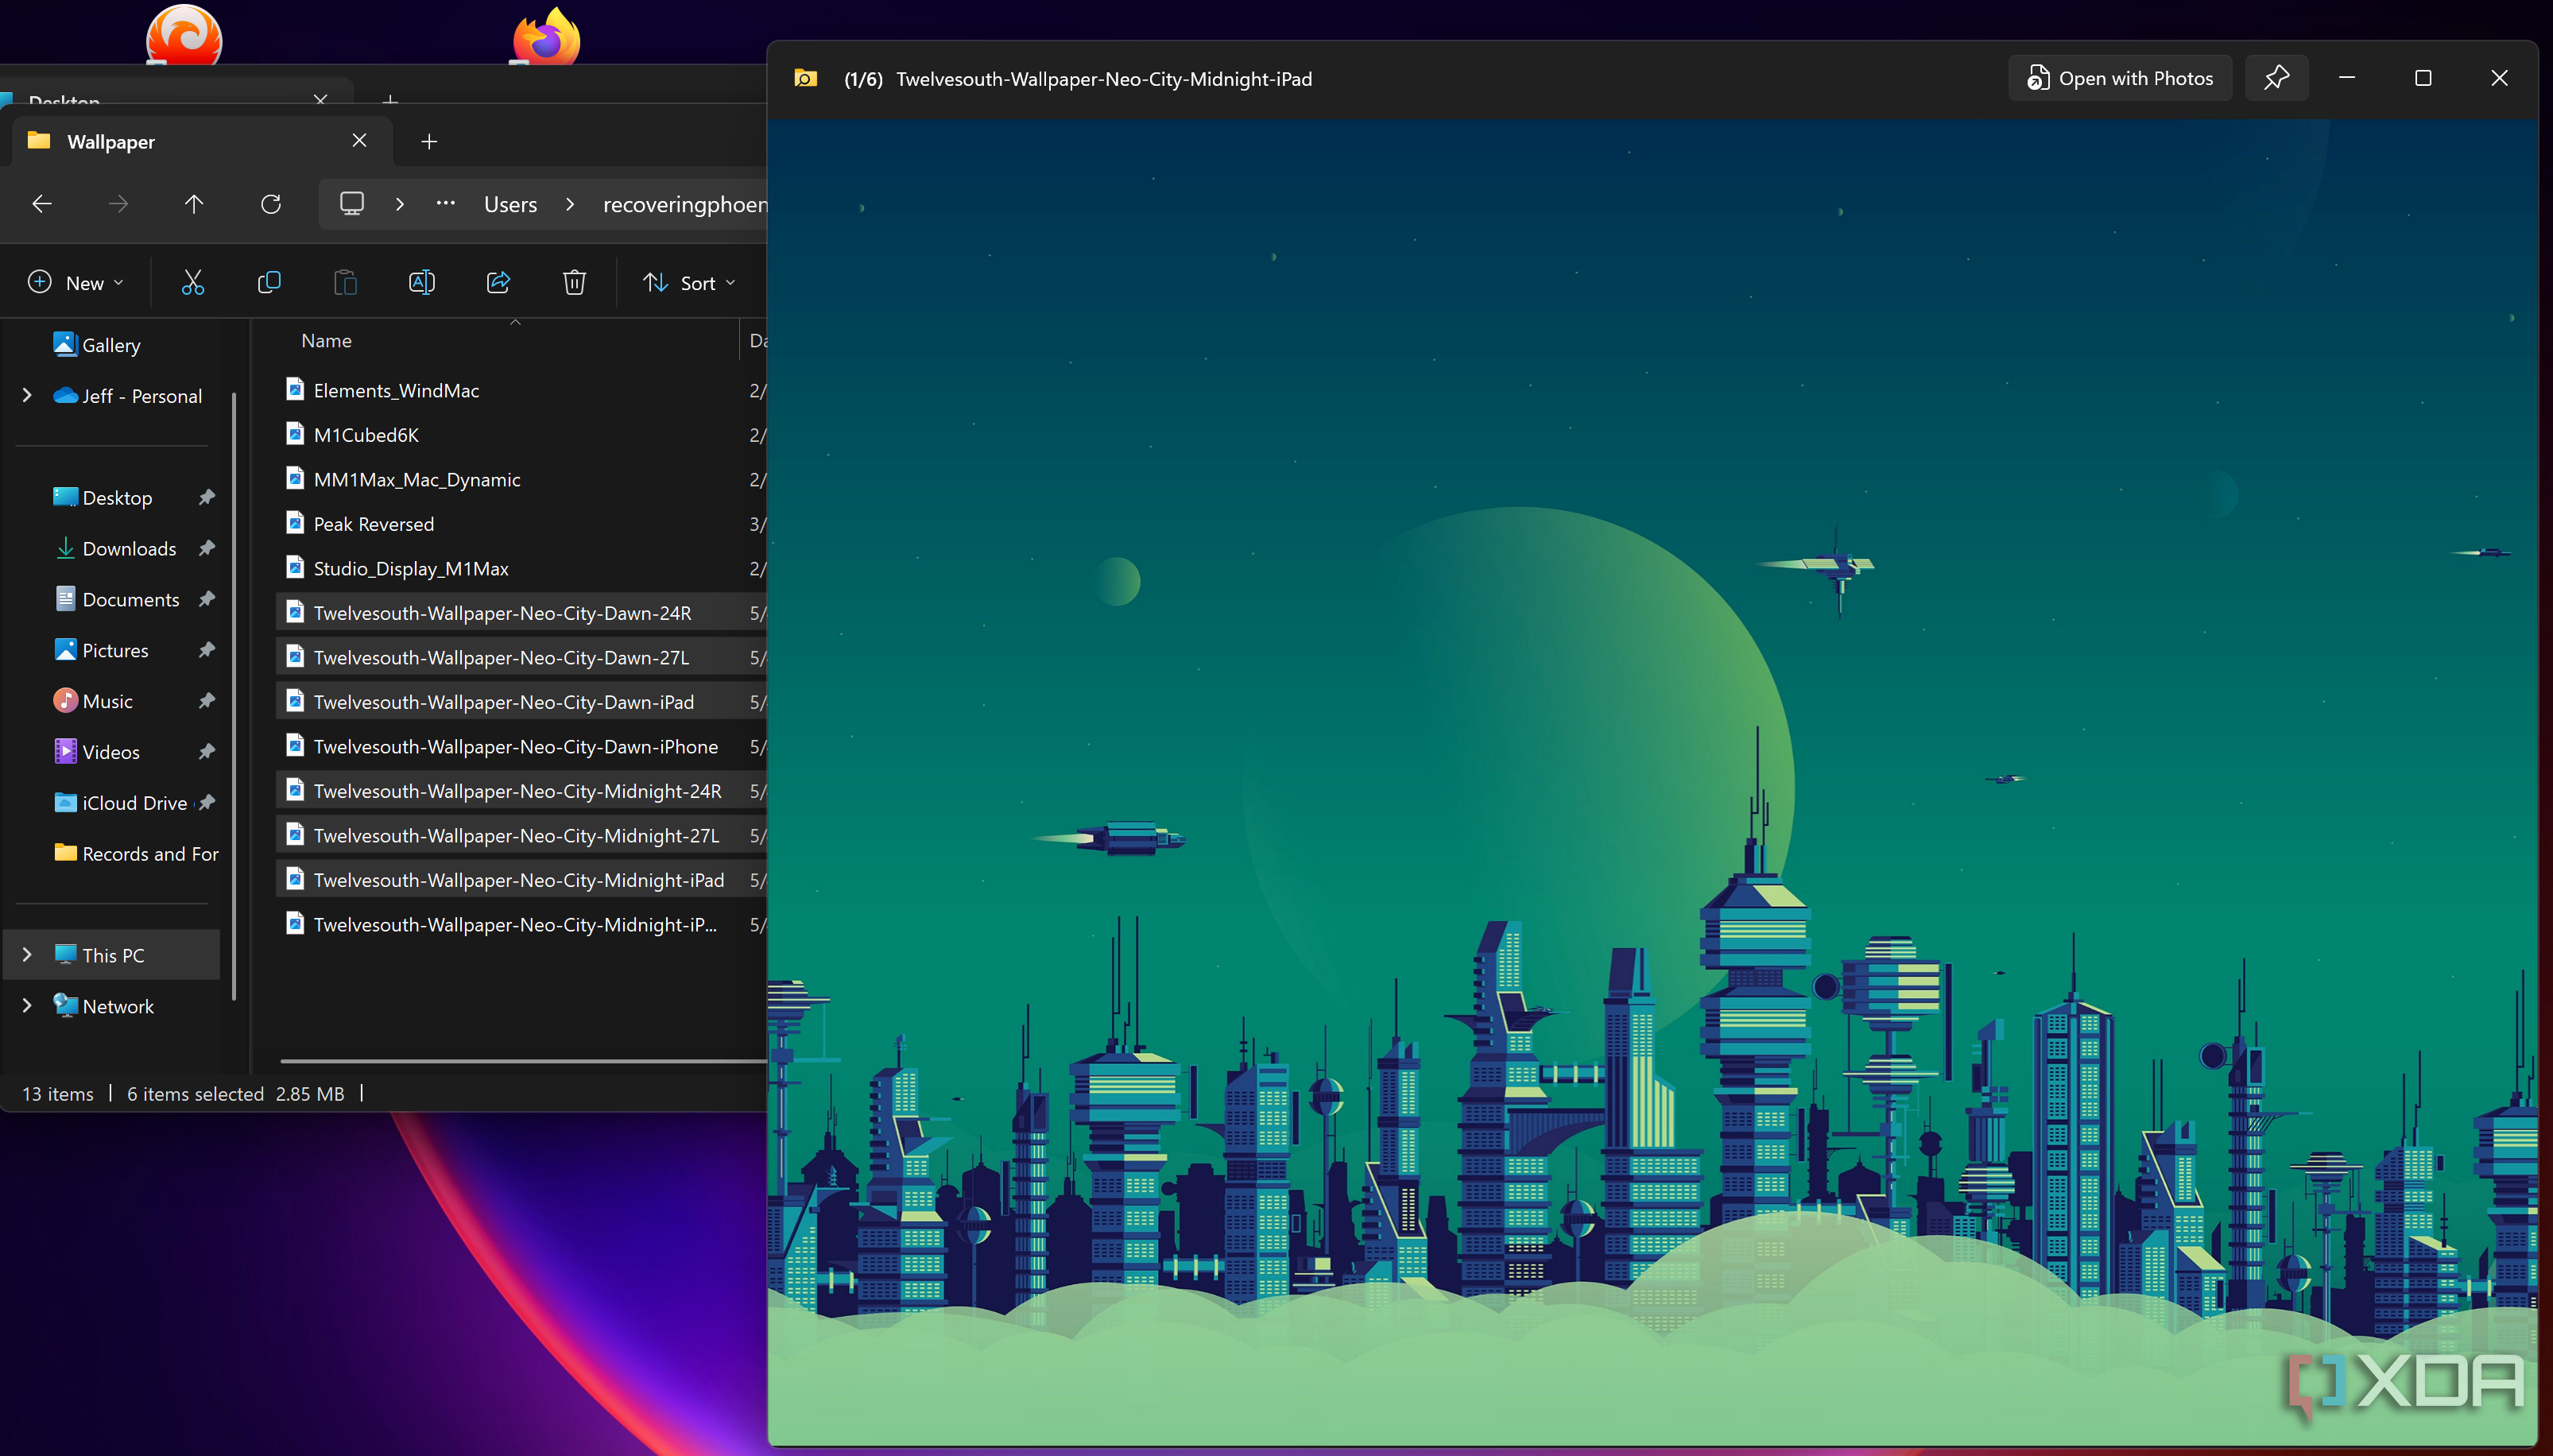The height and width of the screenshot is (1456, 2553).
Task: Open the Sort dropdown menu
Action: [689, 283]
